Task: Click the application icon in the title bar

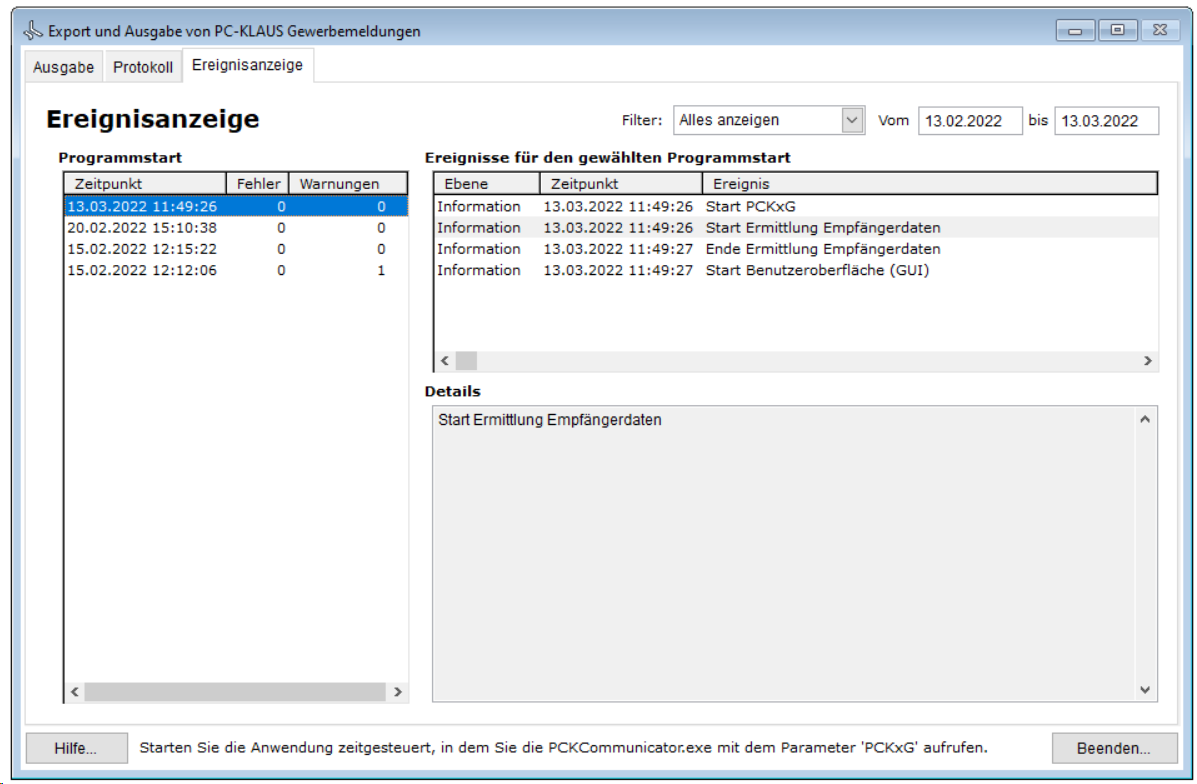Action: point(33,30)
